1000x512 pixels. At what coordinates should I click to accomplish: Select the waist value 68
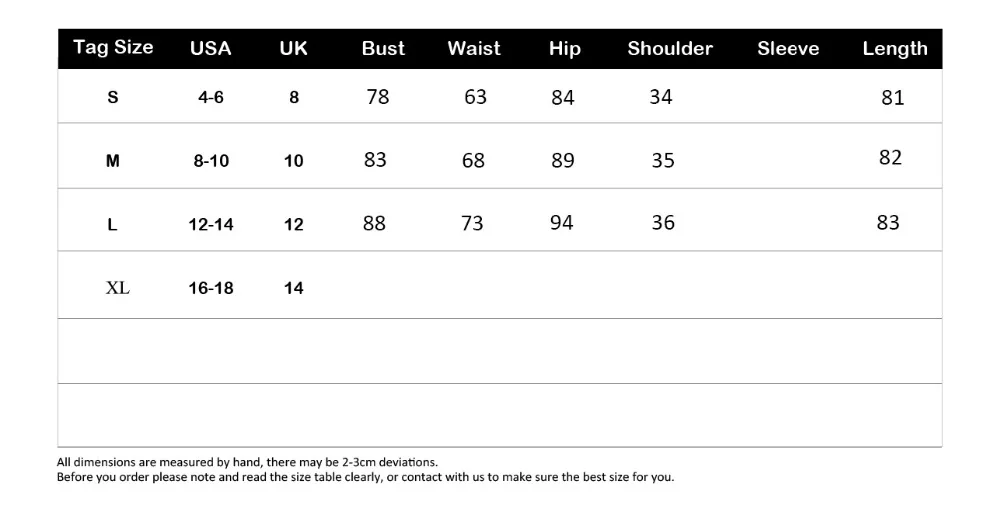click(473, 160)
